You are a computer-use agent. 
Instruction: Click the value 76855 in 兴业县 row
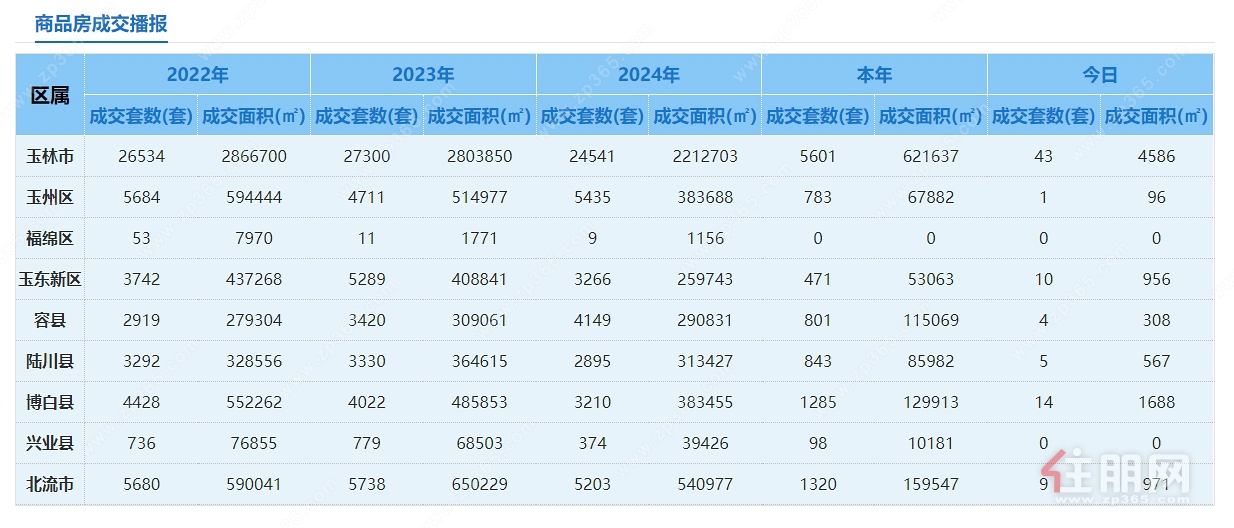point(254,443)
